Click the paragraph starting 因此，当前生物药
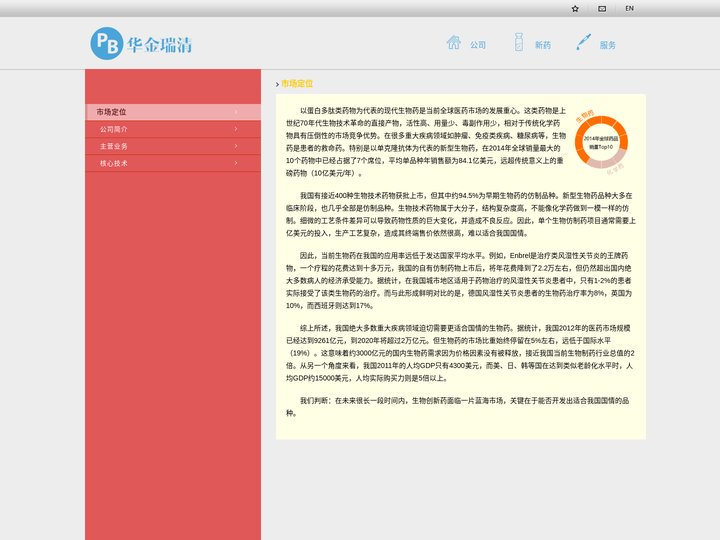This screenshot has height=540, width=720. tap(459, 281)
